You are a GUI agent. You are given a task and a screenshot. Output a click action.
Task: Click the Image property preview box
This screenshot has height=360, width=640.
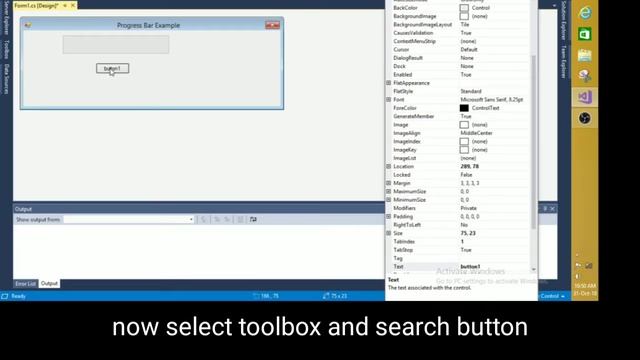point(464,125)
